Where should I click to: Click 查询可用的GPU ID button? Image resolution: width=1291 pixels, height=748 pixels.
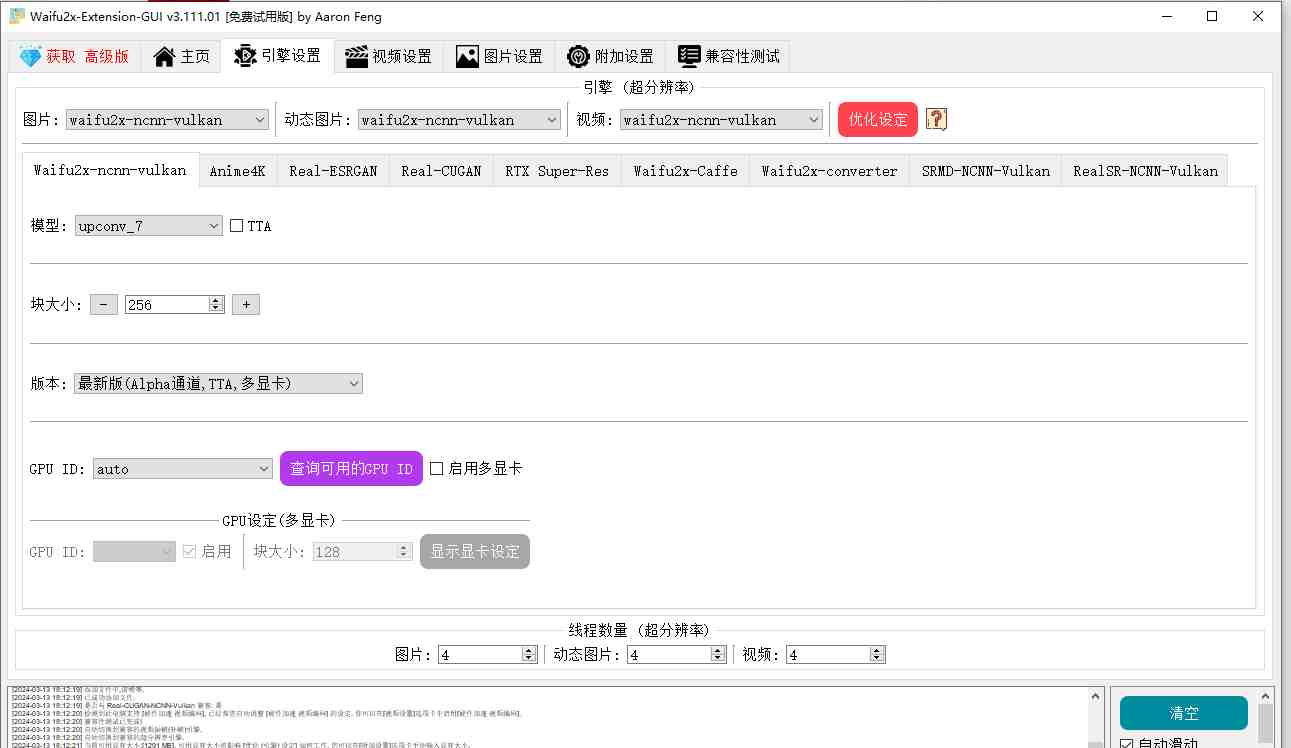[x=351, y=468]
